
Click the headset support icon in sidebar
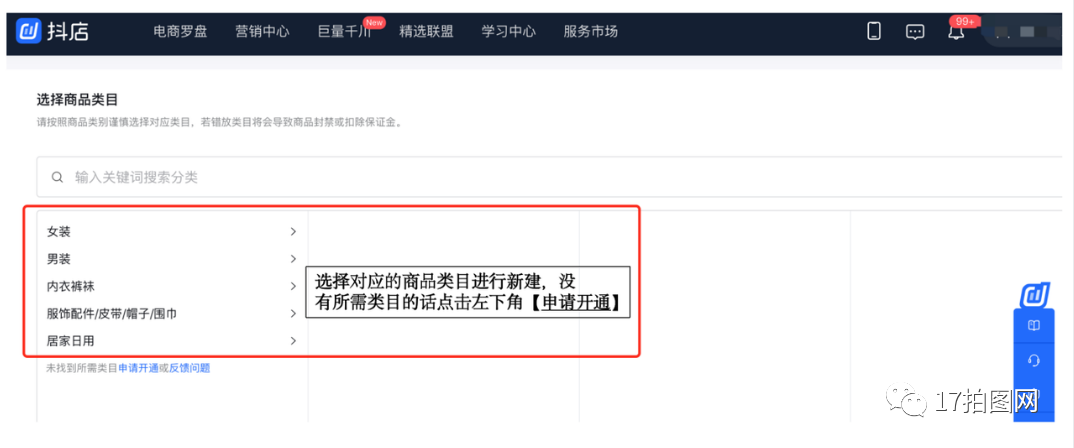tap(1034, 360)
